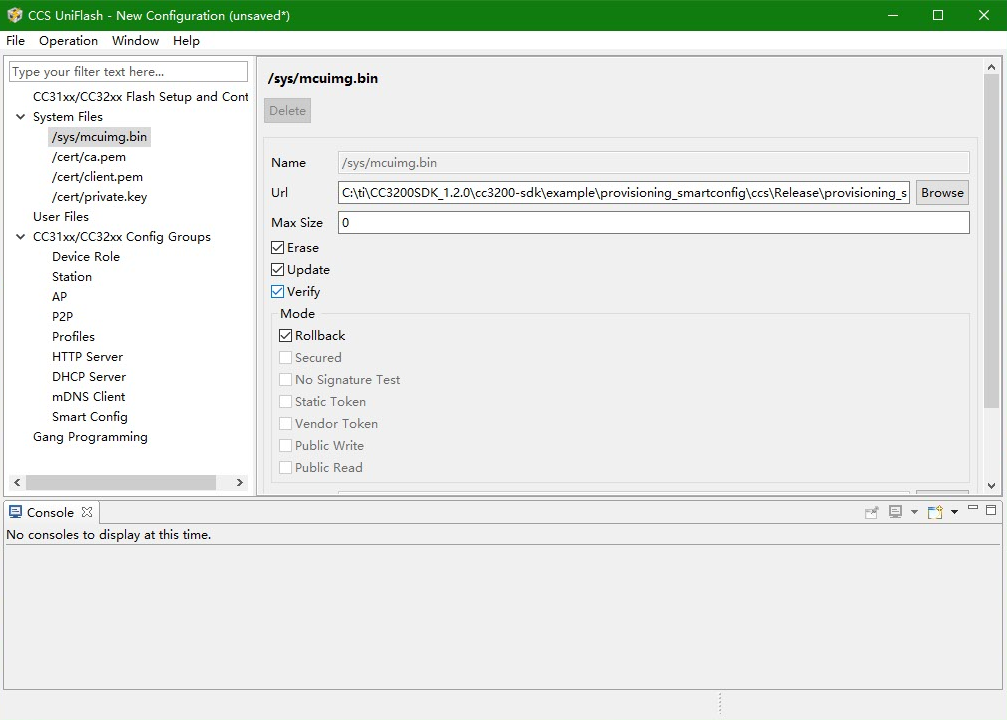
Task: Select DHCP Server config group
Action: (89, 376)
